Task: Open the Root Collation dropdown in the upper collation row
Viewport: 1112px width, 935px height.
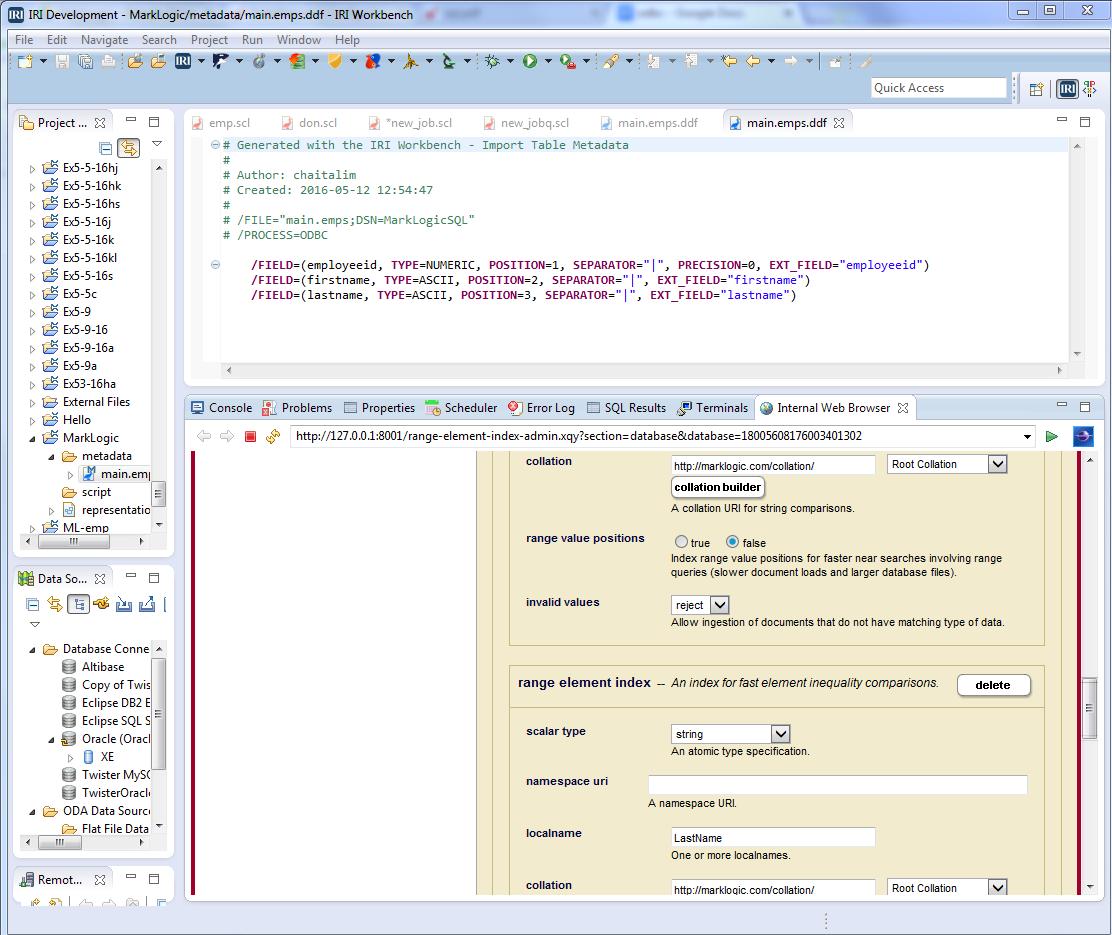Action: (998, 465)
